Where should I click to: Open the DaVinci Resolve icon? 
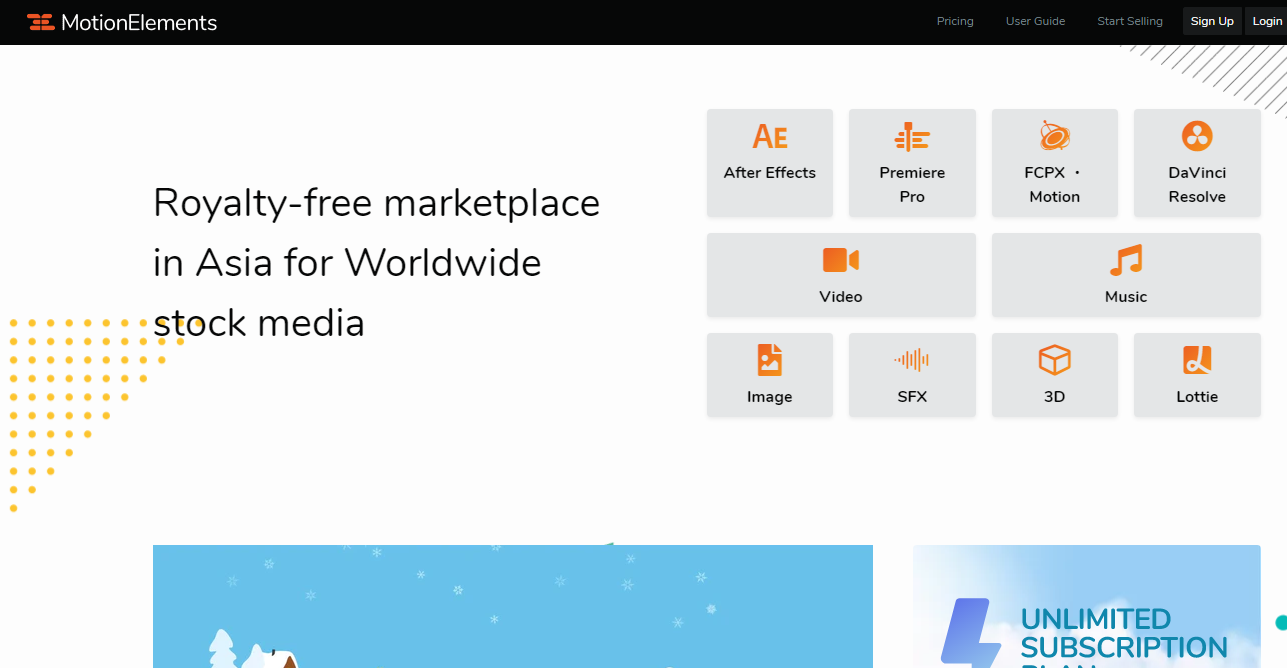tap(1197, 136)
